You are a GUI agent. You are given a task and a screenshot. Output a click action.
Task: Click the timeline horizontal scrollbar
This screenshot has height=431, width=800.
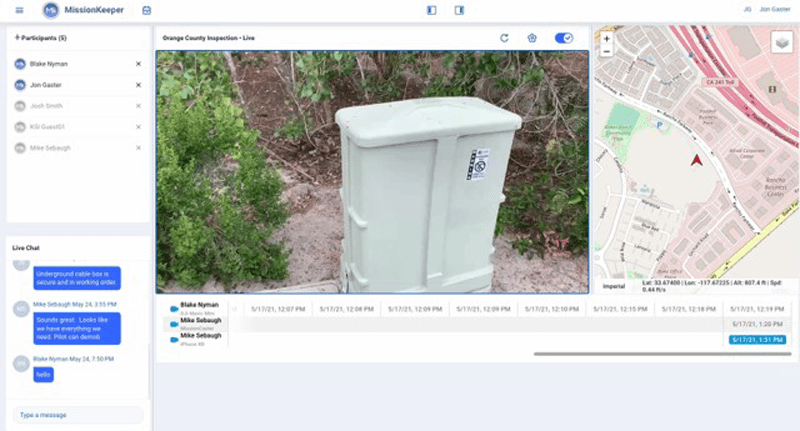pos(662,353)
